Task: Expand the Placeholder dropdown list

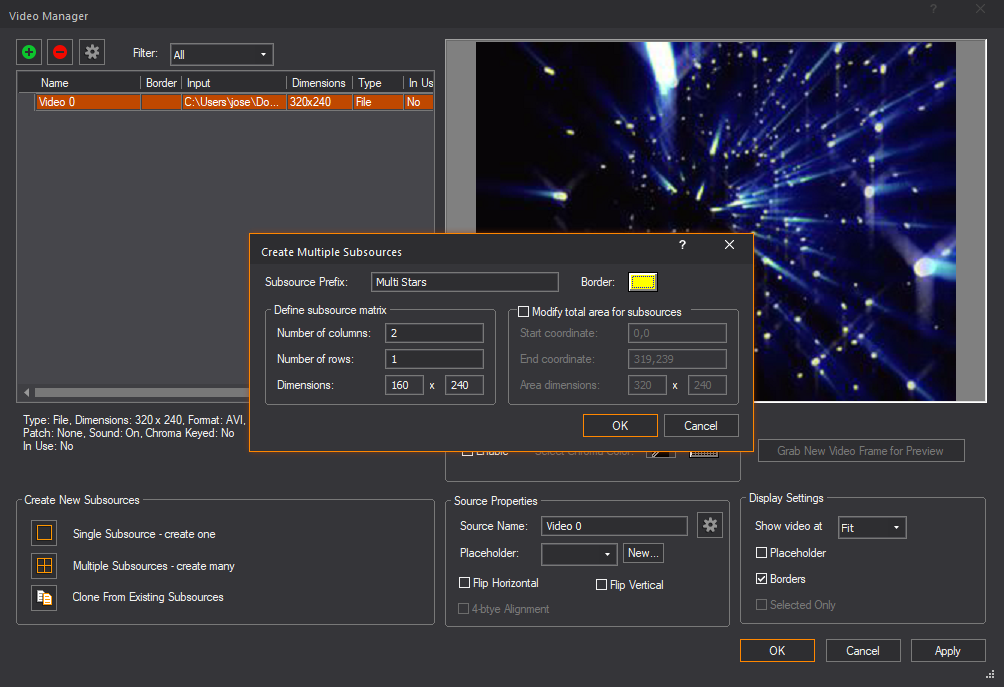Action: point(579,553)
